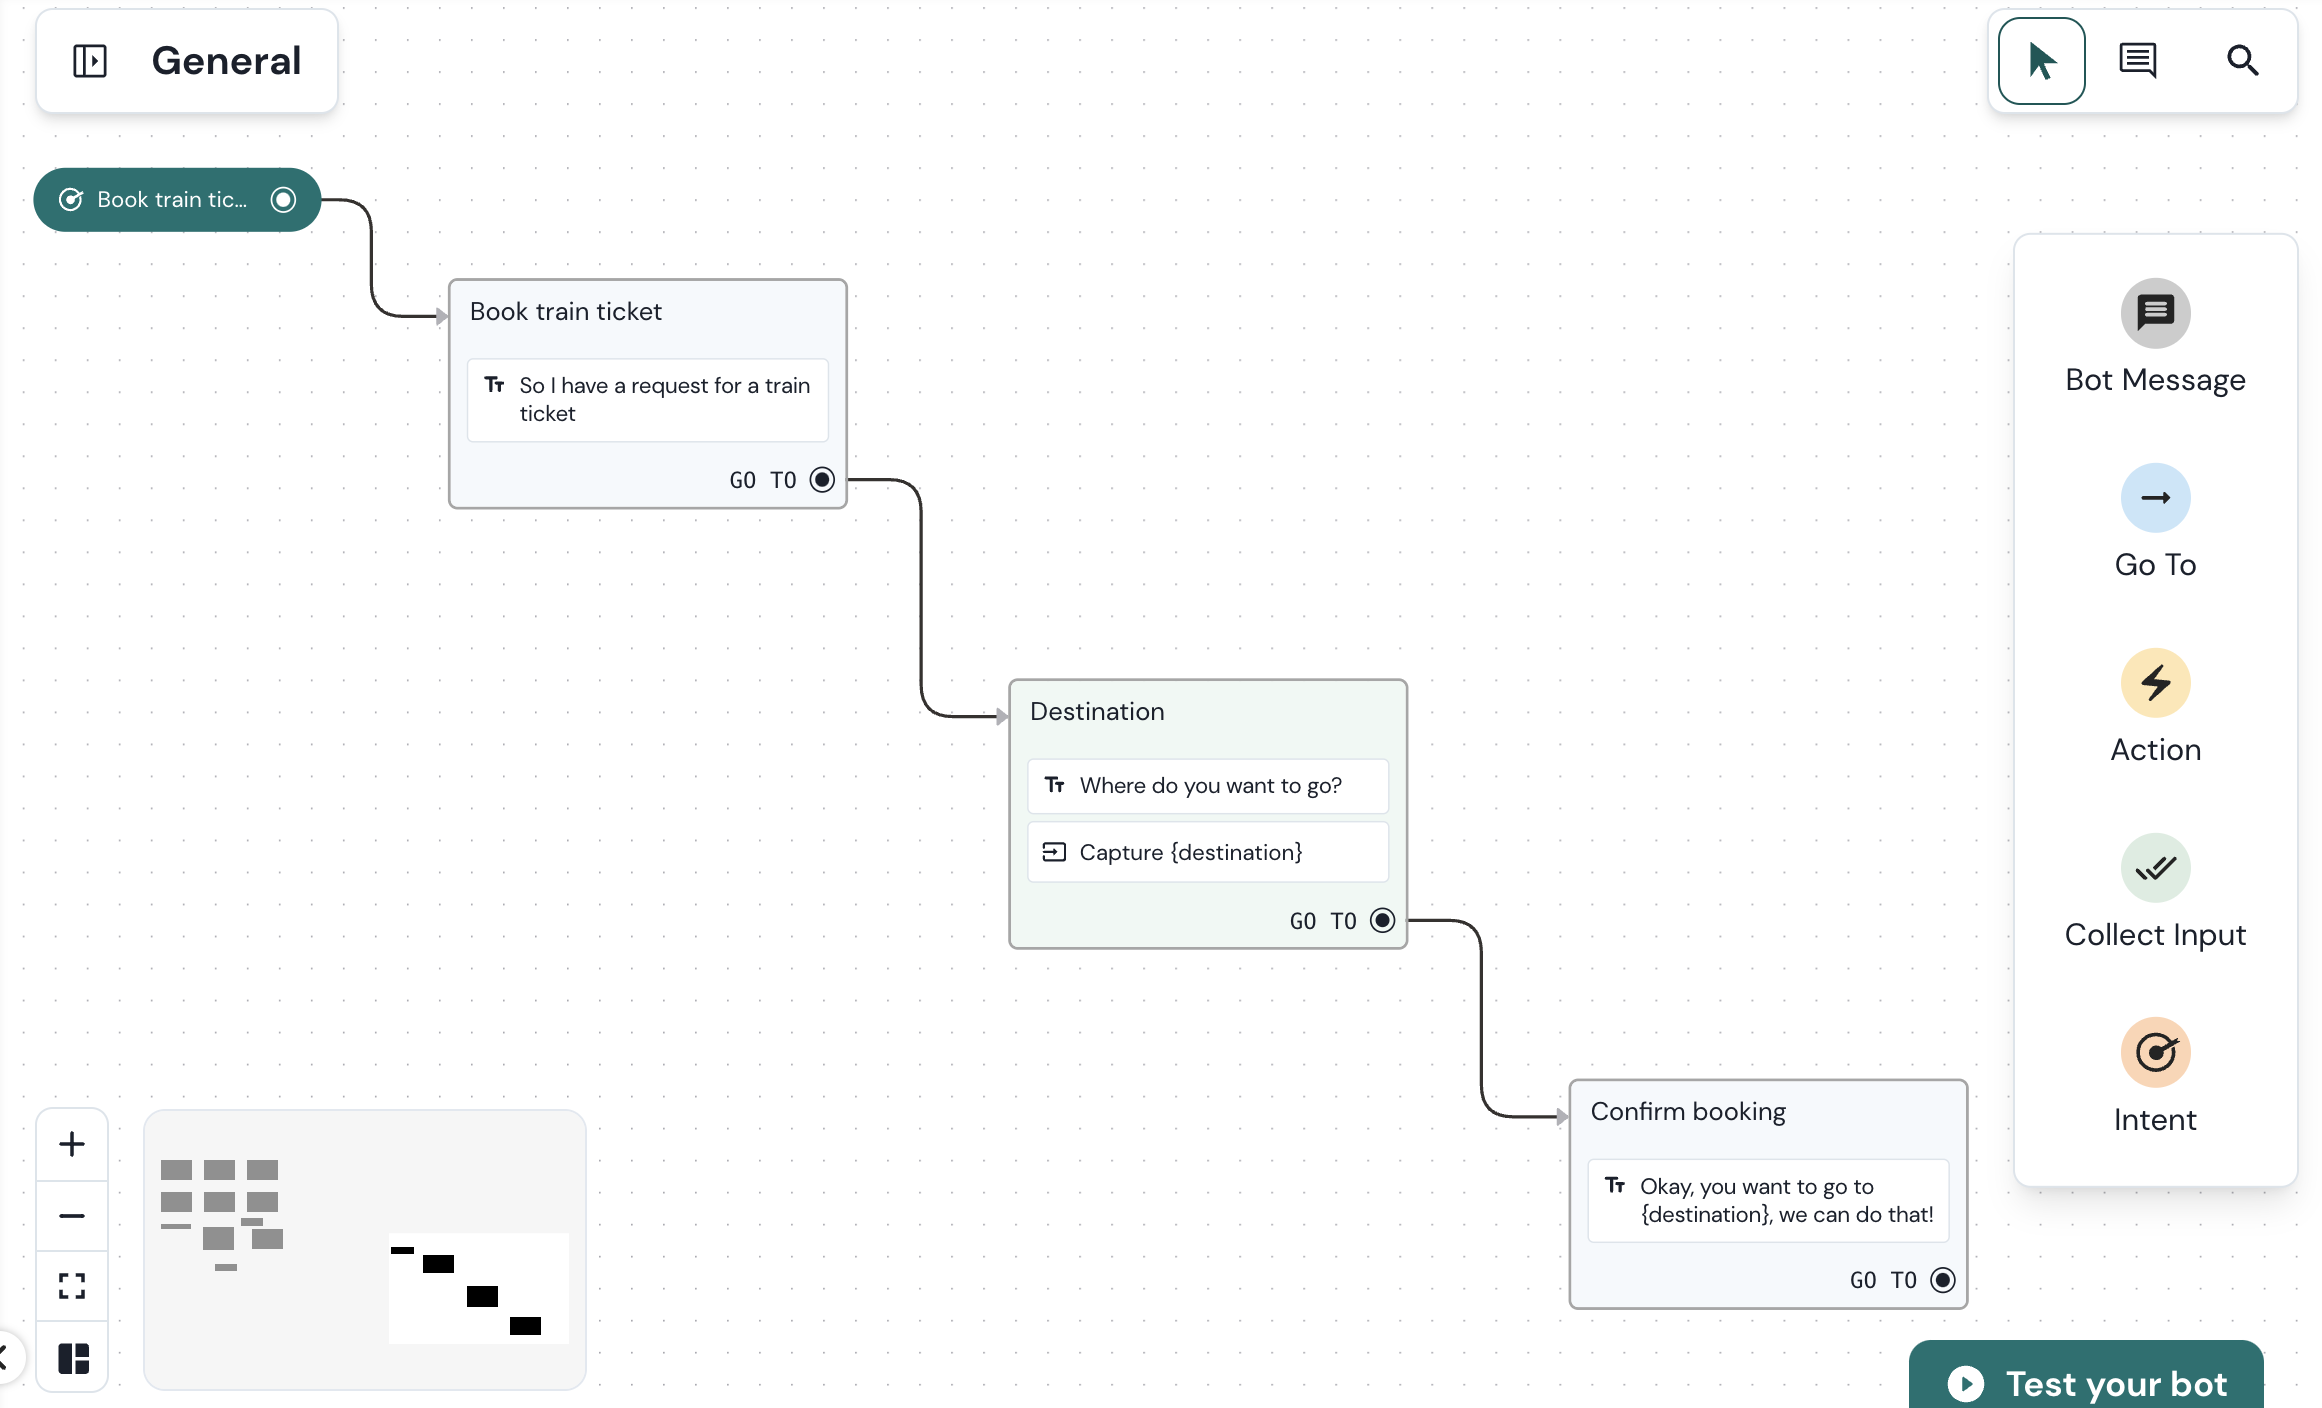Image resolution: width=2322 pixels, height=1408 pixels.
Task: Pick the Collect Input step icon
Action: (x=2155, y=868)
